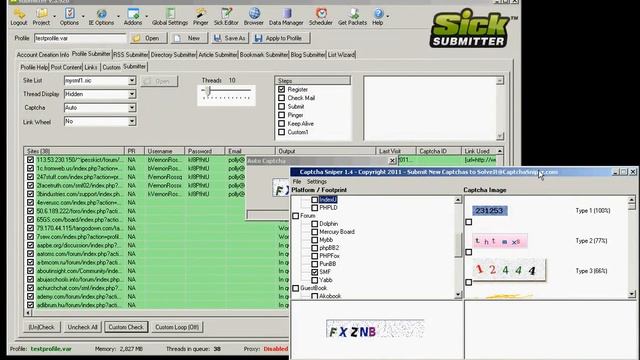Screen dimensions: 640x360
Task: Expand the Site List dropdown
Action: [x=131, y=80]
